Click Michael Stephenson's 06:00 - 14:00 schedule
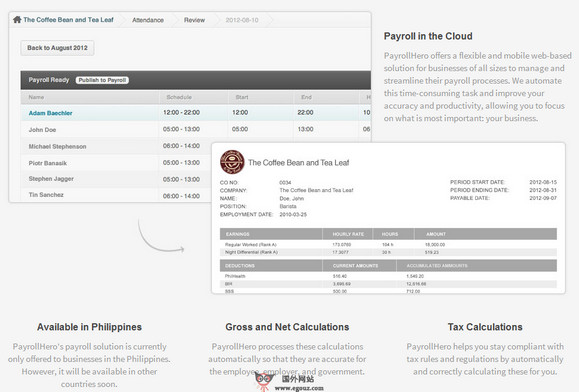 pyautogui.click(x=181, y=146)
